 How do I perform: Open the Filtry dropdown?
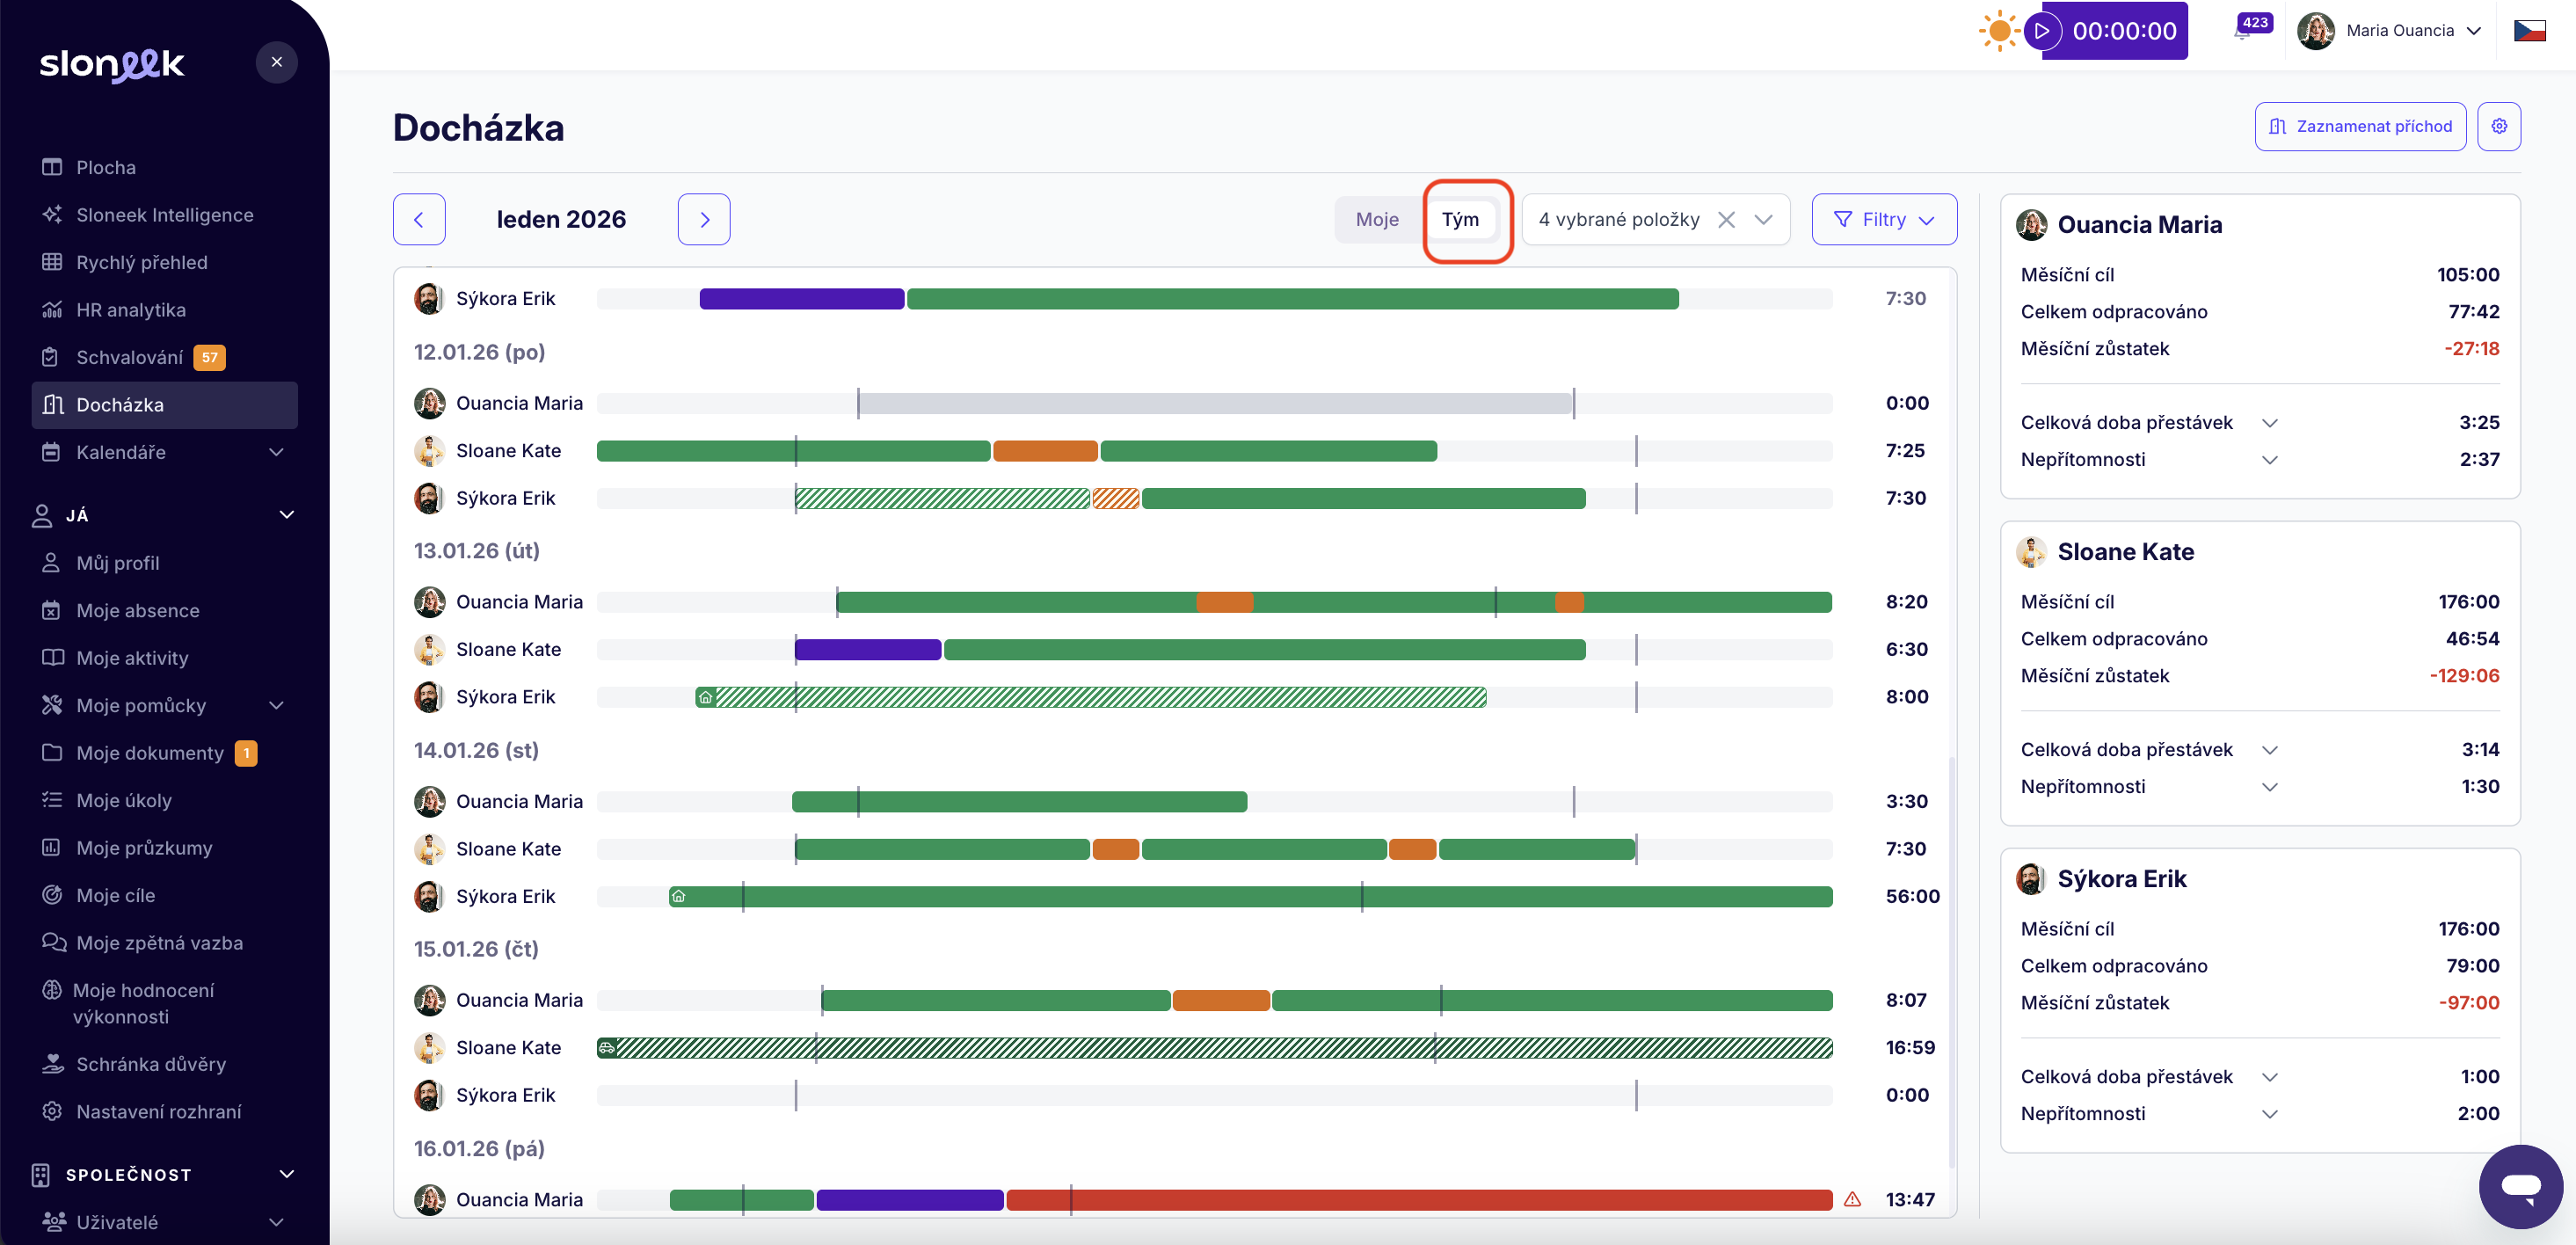point(1883,219)
